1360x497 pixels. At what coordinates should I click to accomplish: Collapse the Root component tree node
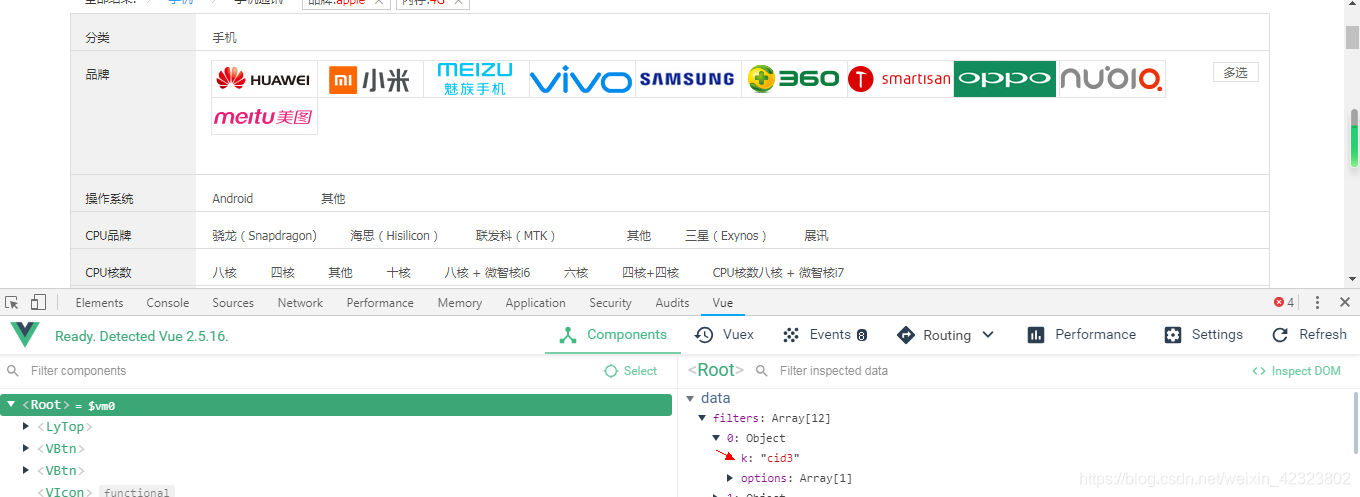click(11, 405)
